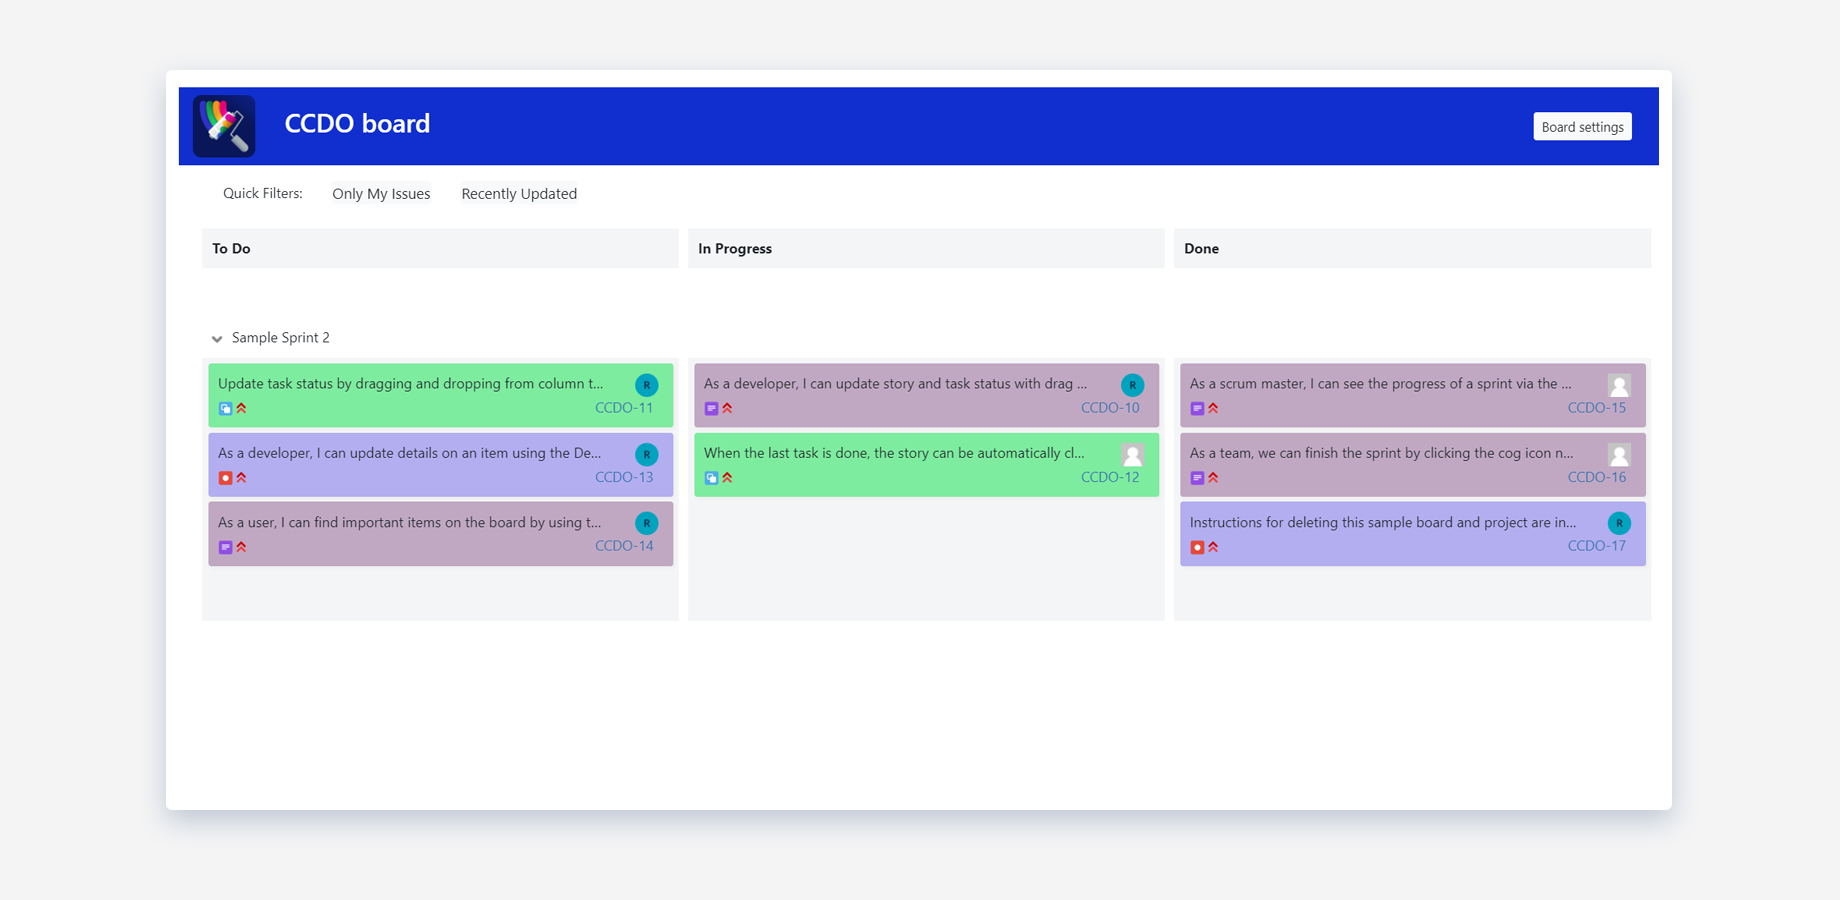Click the assignee avatar on CCDO-11
1840x900 pixels.
coord(647,385)
